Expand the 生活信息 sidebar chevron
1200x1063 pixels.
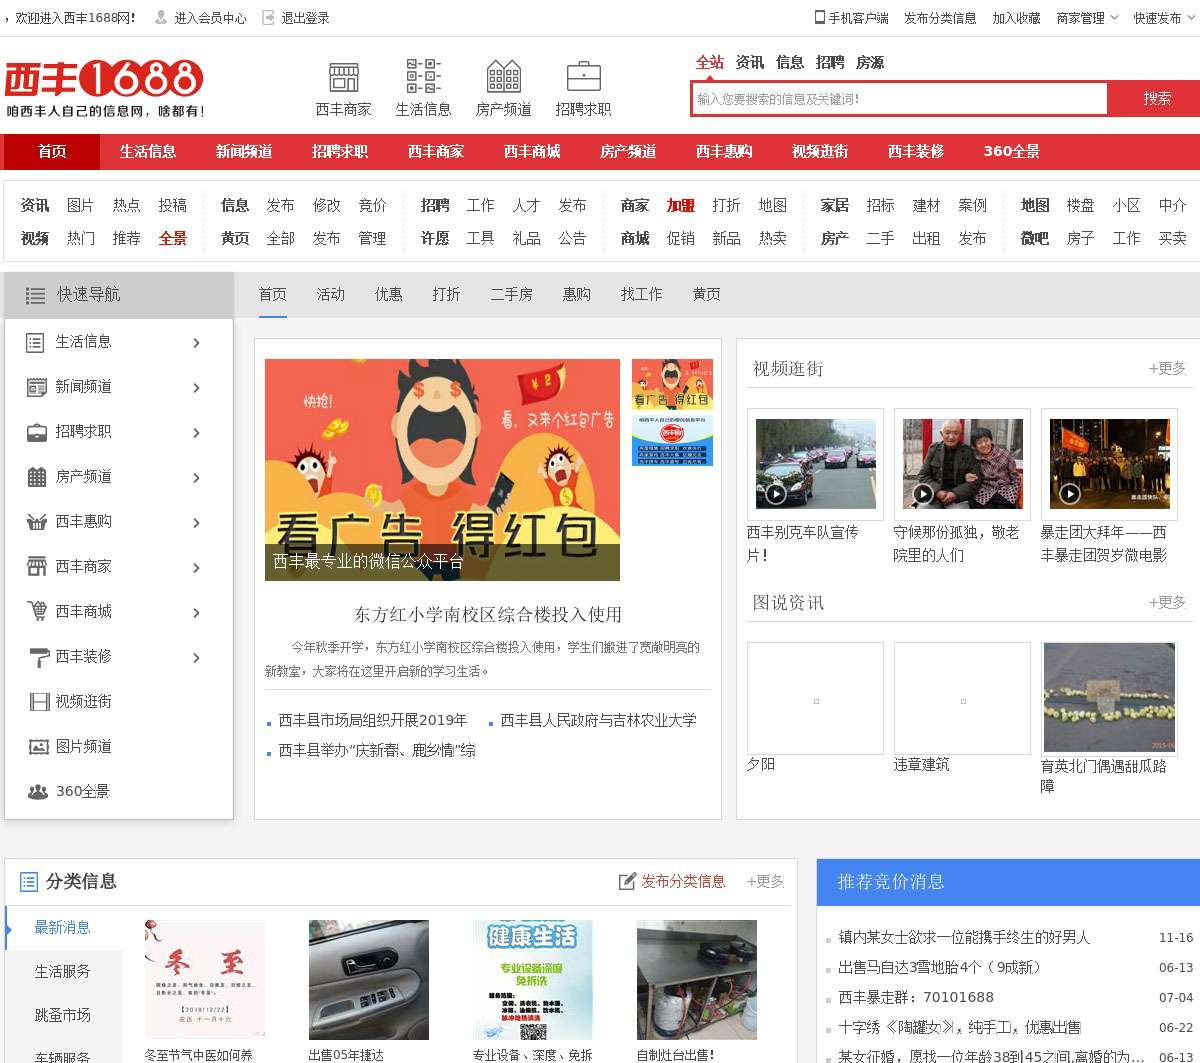click(196, 343)
